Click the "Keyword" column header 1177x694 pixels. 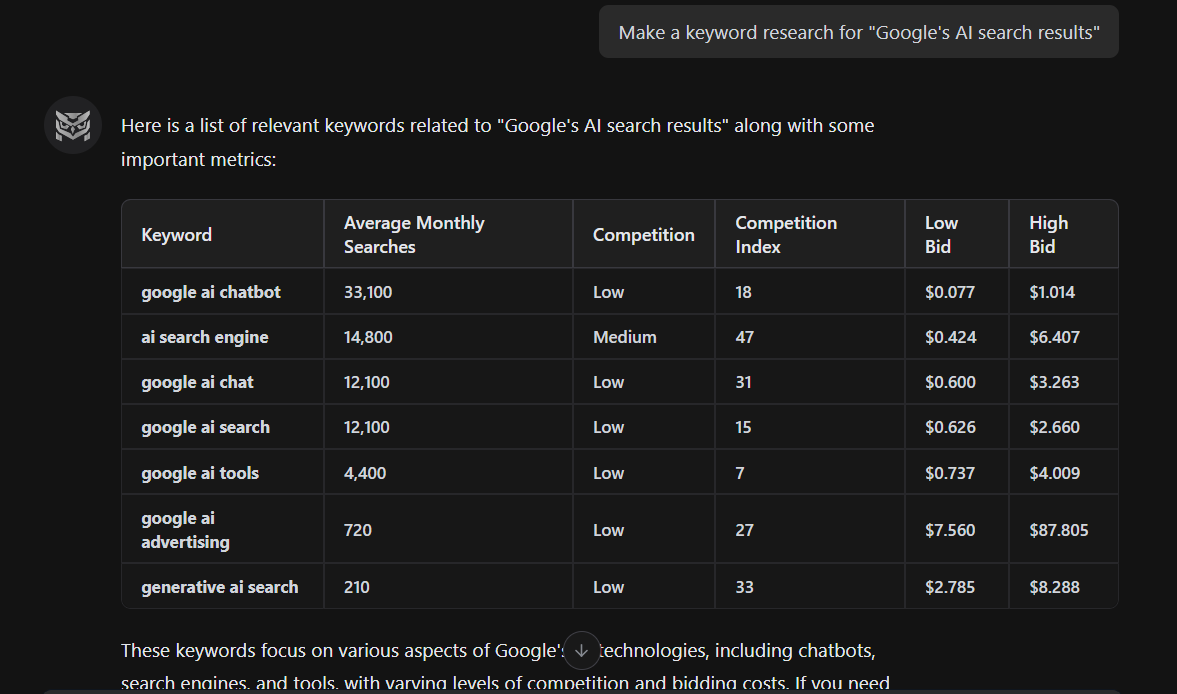[x=176, y=234]
